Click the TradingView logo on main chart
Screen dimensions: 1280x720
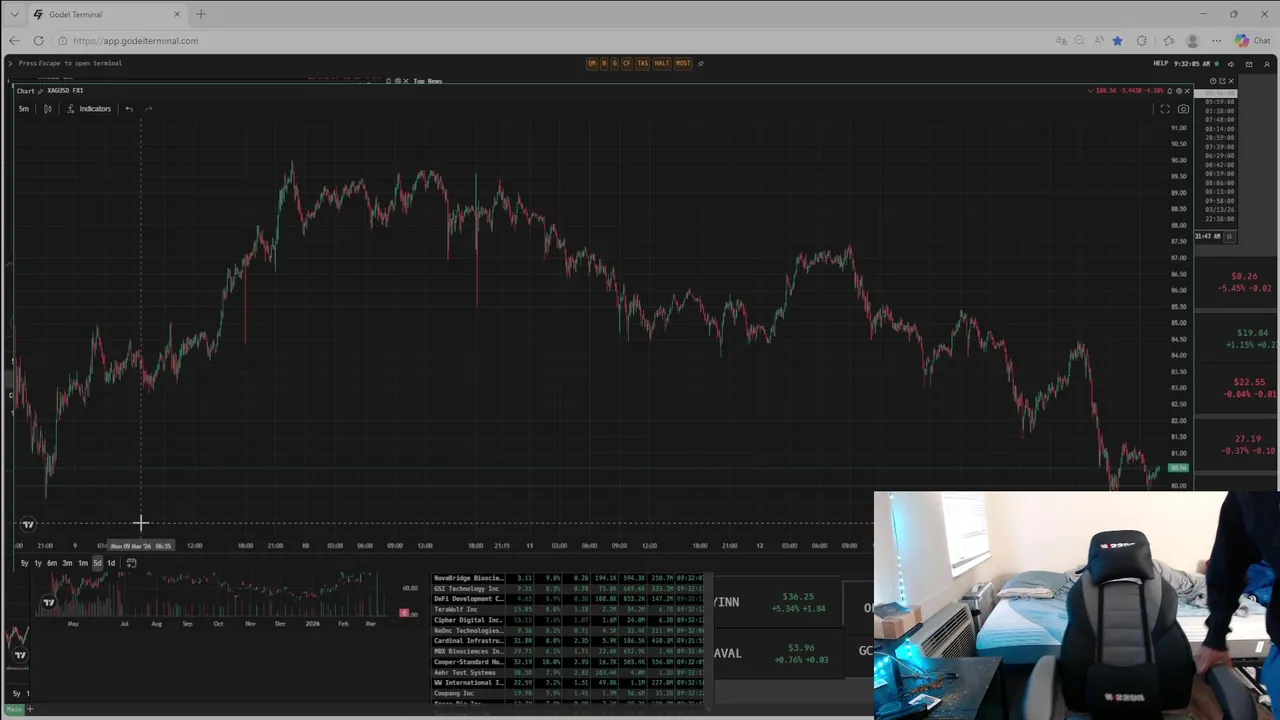point(28,524)
